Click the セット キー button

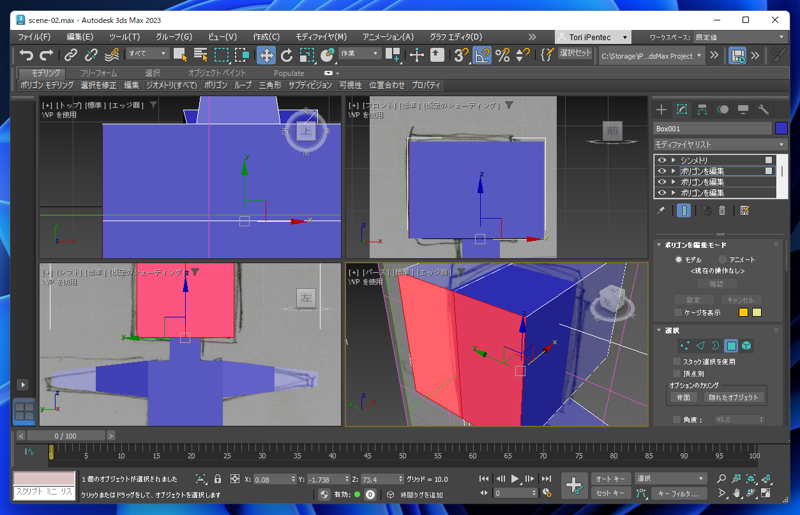(610, 493)
